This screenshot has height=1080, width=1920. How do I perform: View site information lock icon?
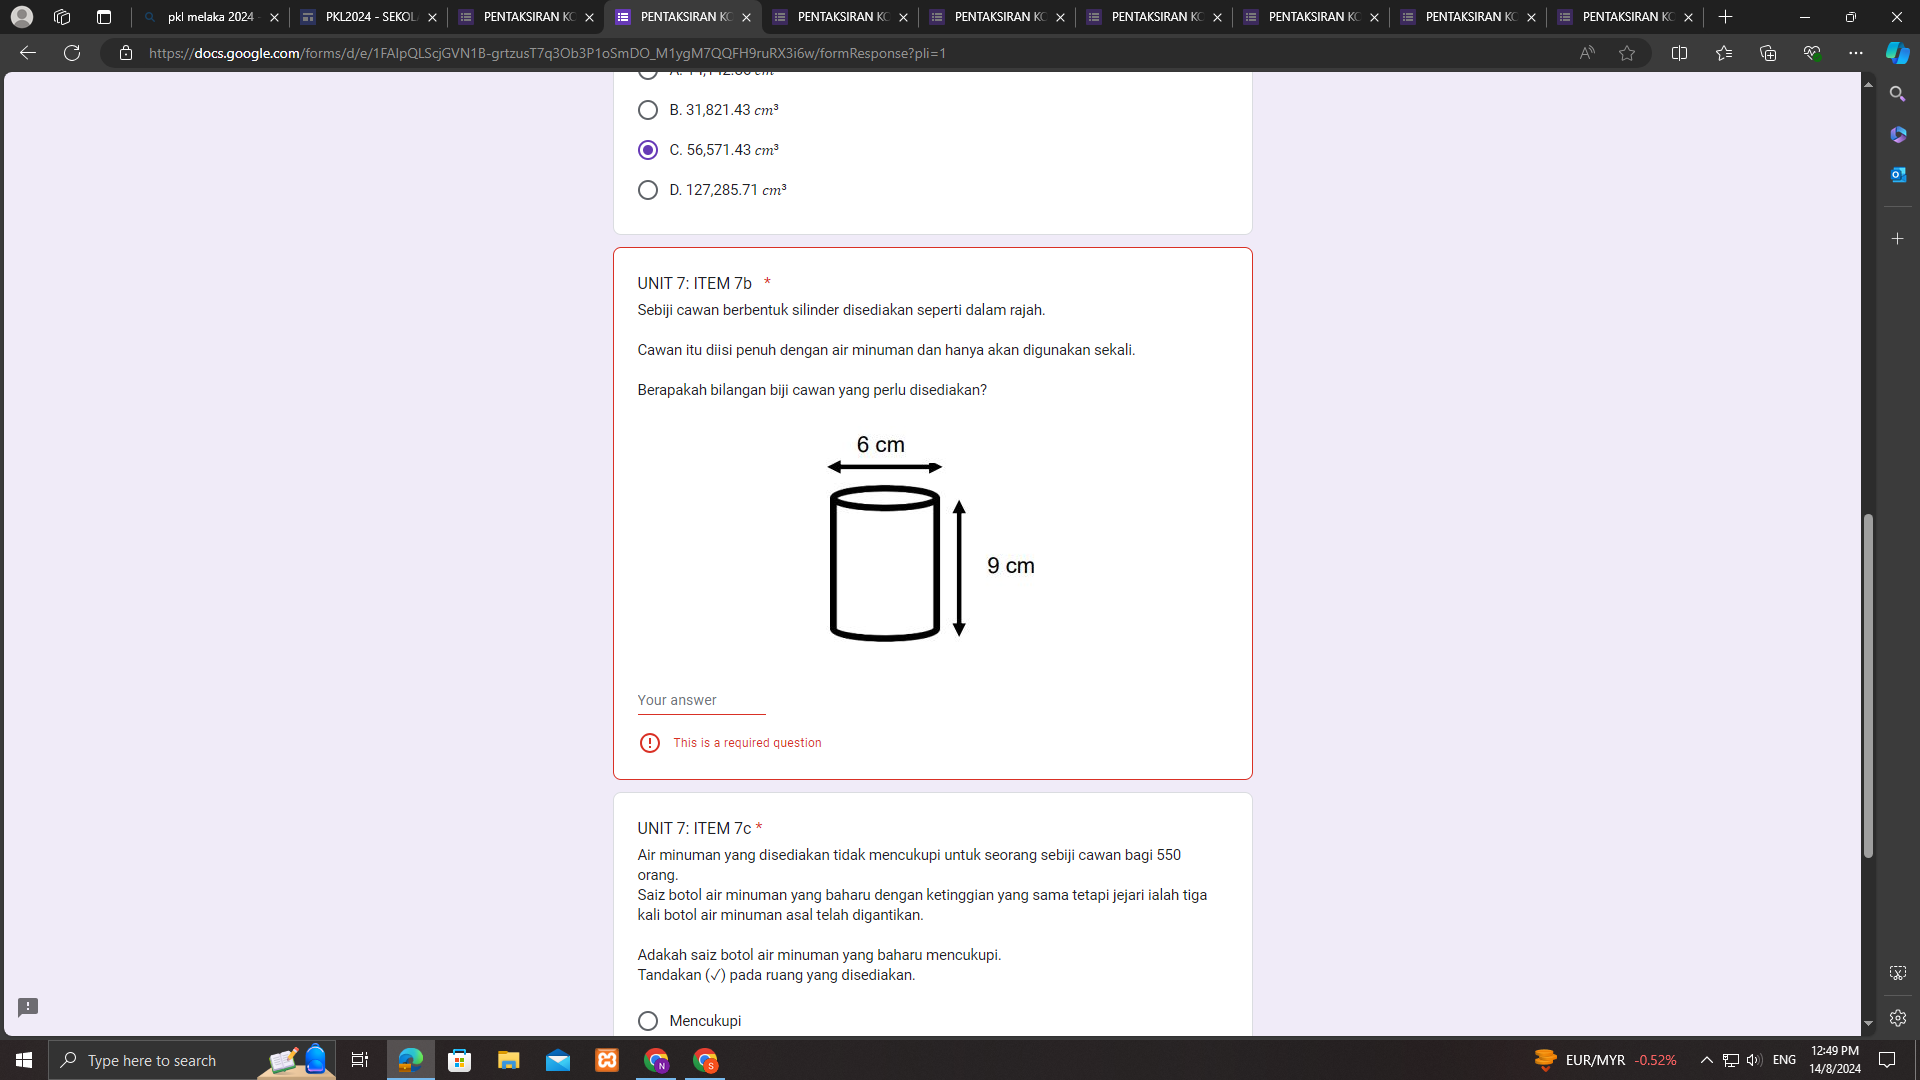point(126,53)
